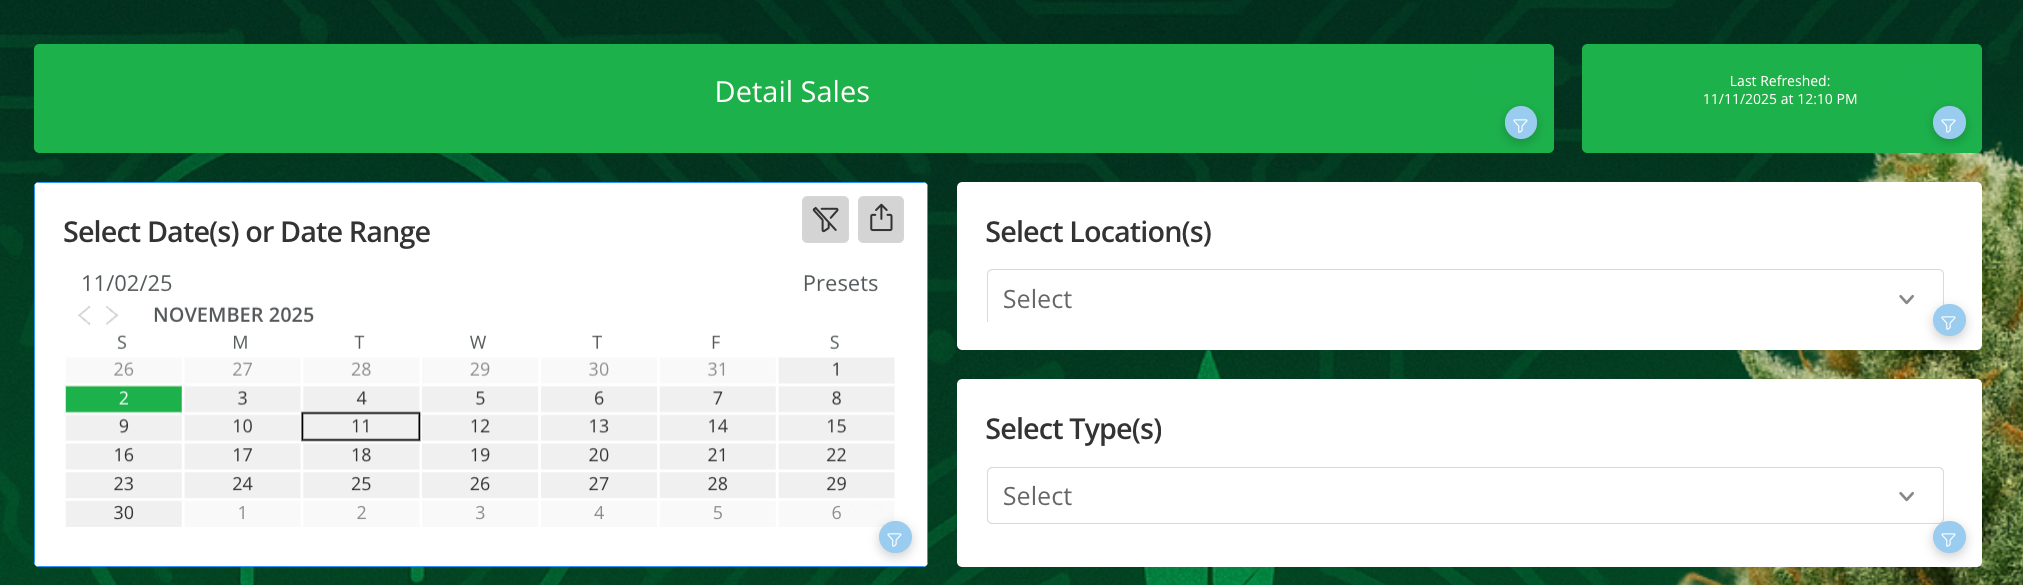Choose November 19 on calendar
2023x585 pixels.
(480, 455)
